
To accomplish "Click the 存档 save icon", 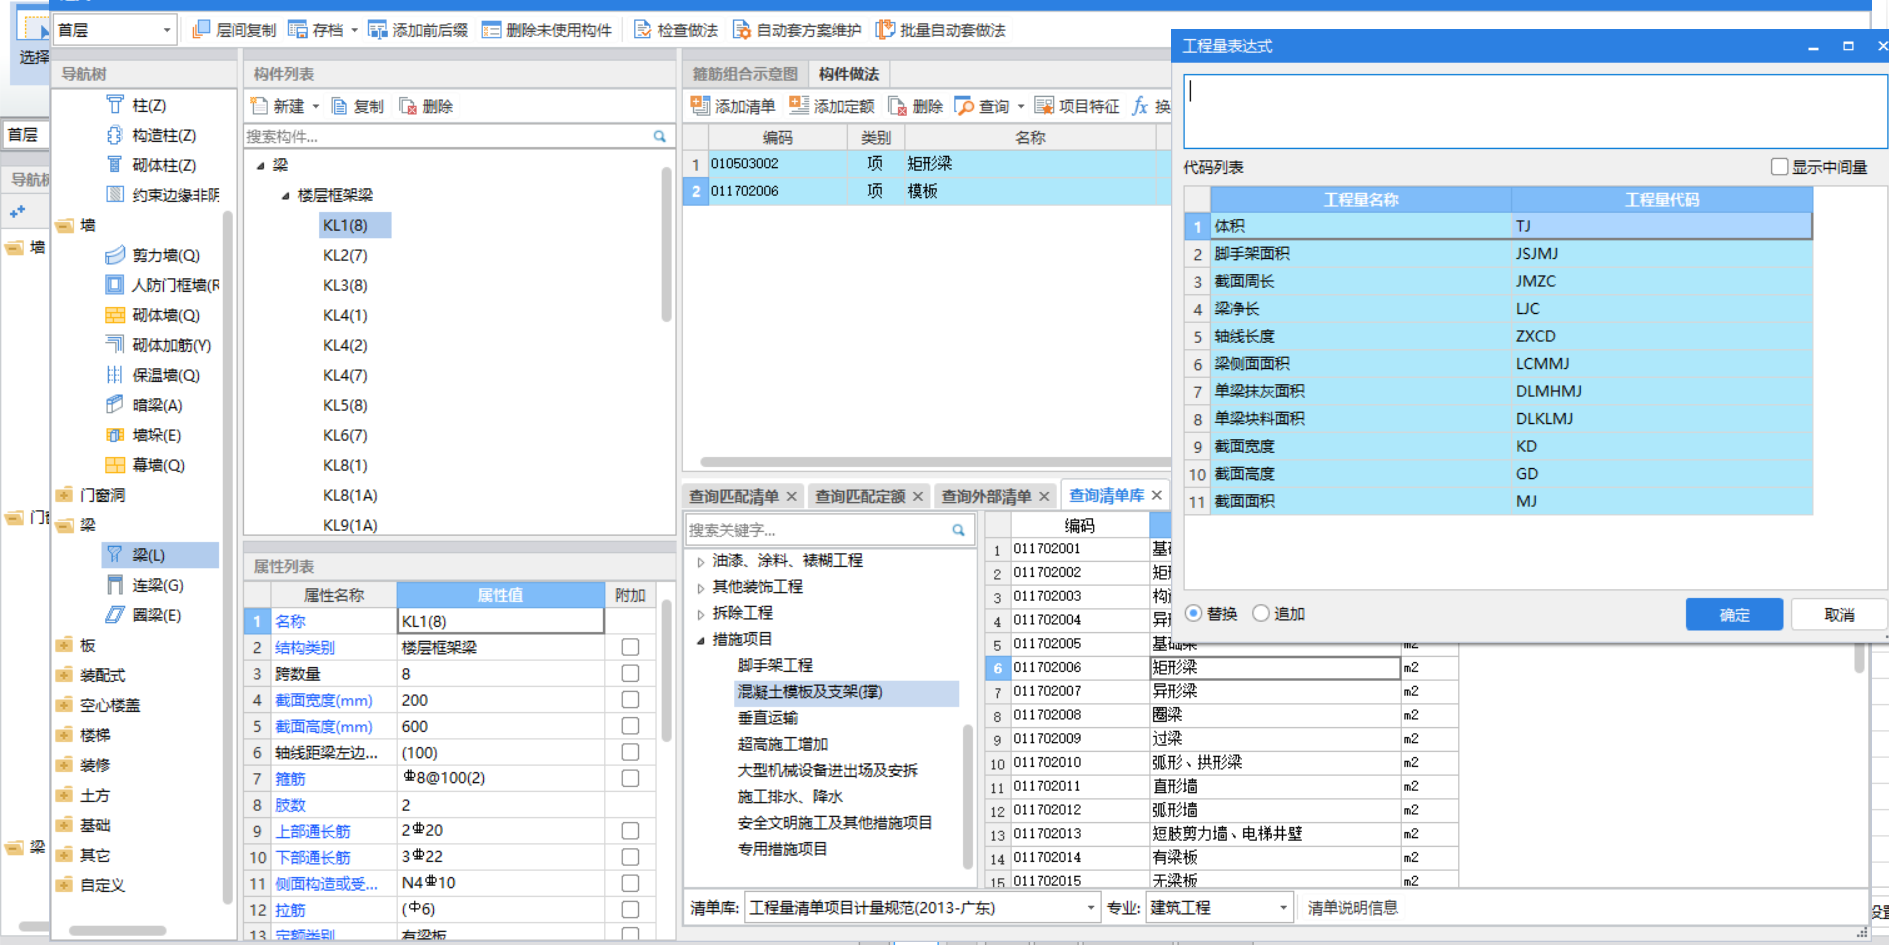I will pyautogui.click(x=298, y=30).
